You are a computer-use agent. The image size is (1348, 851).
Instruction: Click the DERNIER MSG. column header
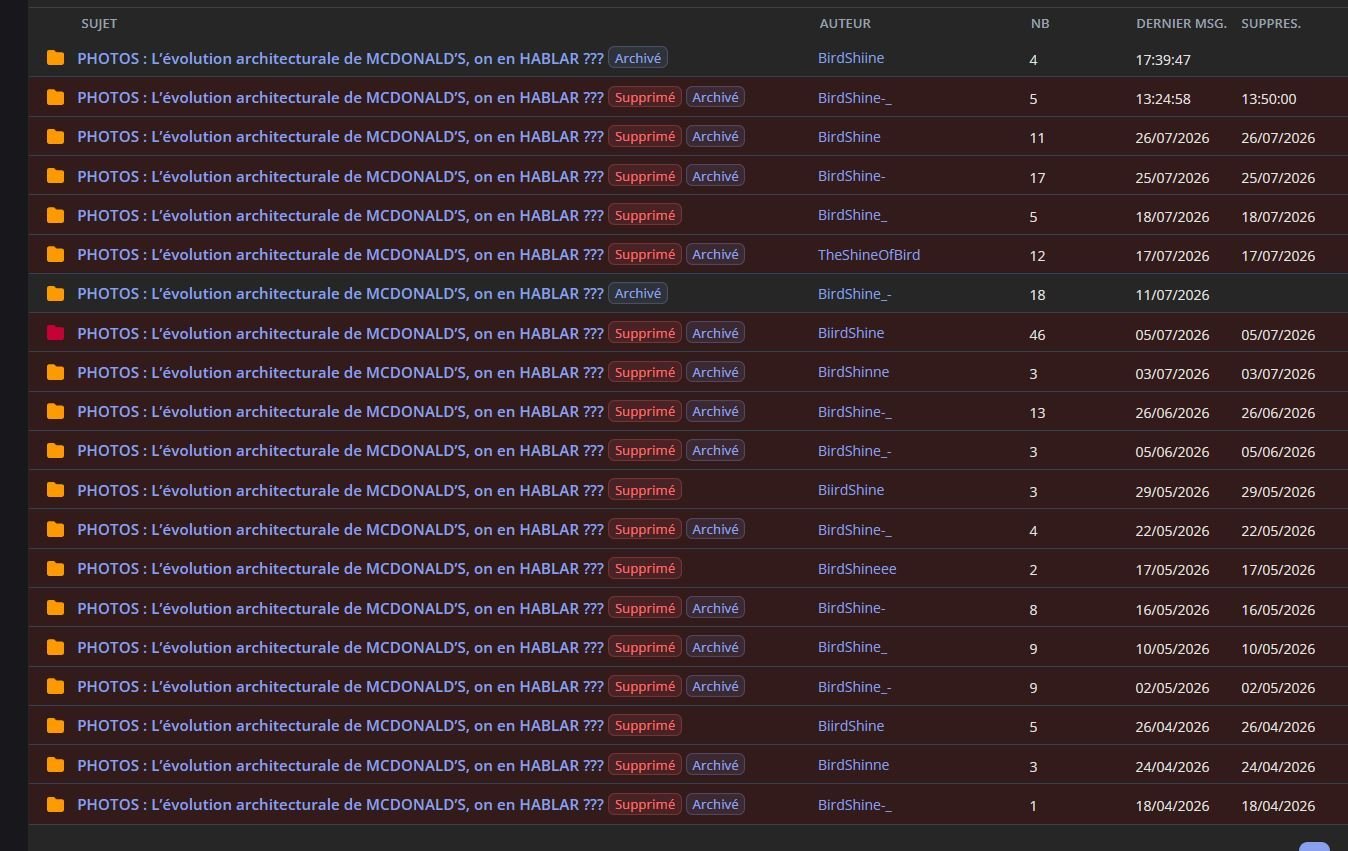pyautogui.click(x=1181, y=23)
